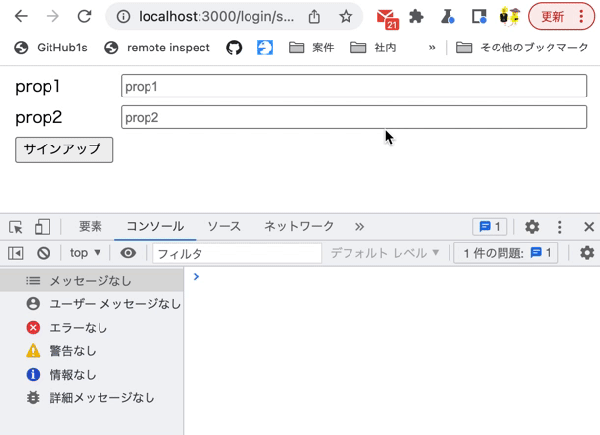This screenshot has height=435, width=600.
Task: Open the Extensions puzzle piece menu
Action: coord(416,16)
